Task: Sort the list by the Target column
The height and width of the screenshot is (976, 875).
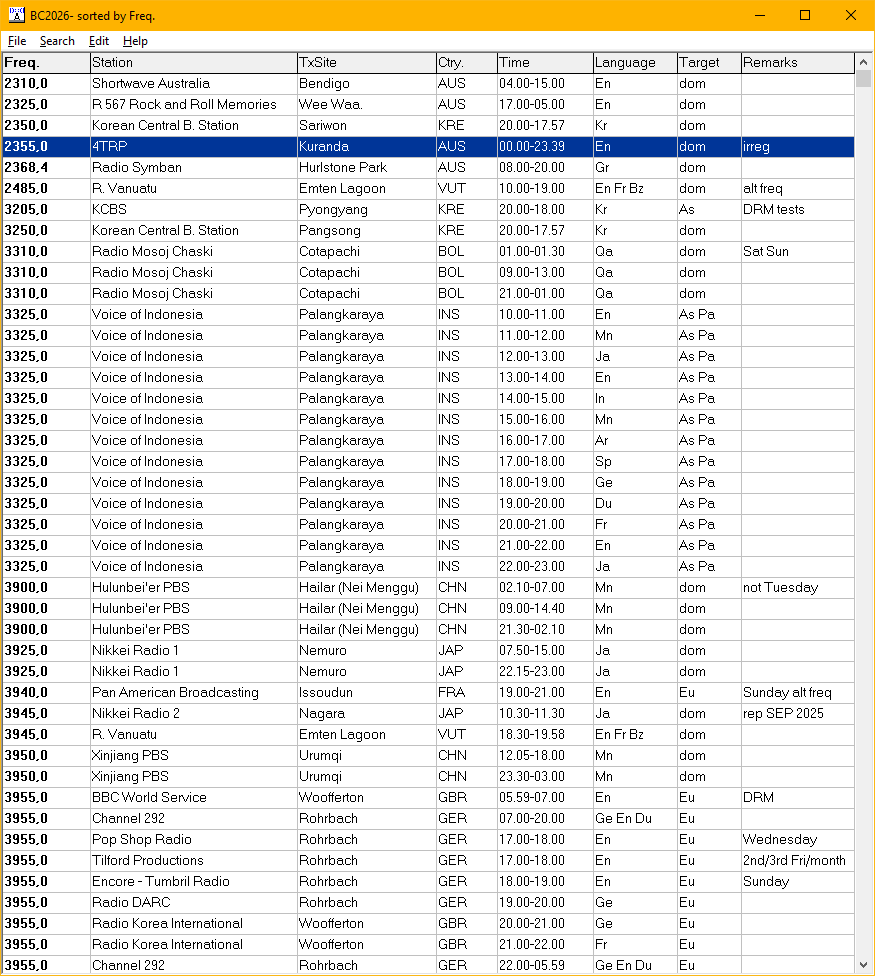Action: (705, 62)
